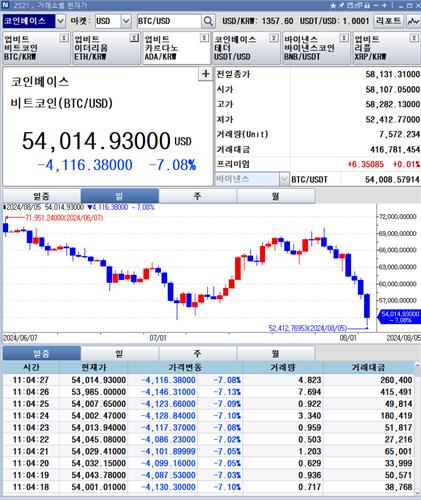Select the 업비트 비트코인 BTC/KRW card
Screen dimensions: 421x500
pos(36,48)
